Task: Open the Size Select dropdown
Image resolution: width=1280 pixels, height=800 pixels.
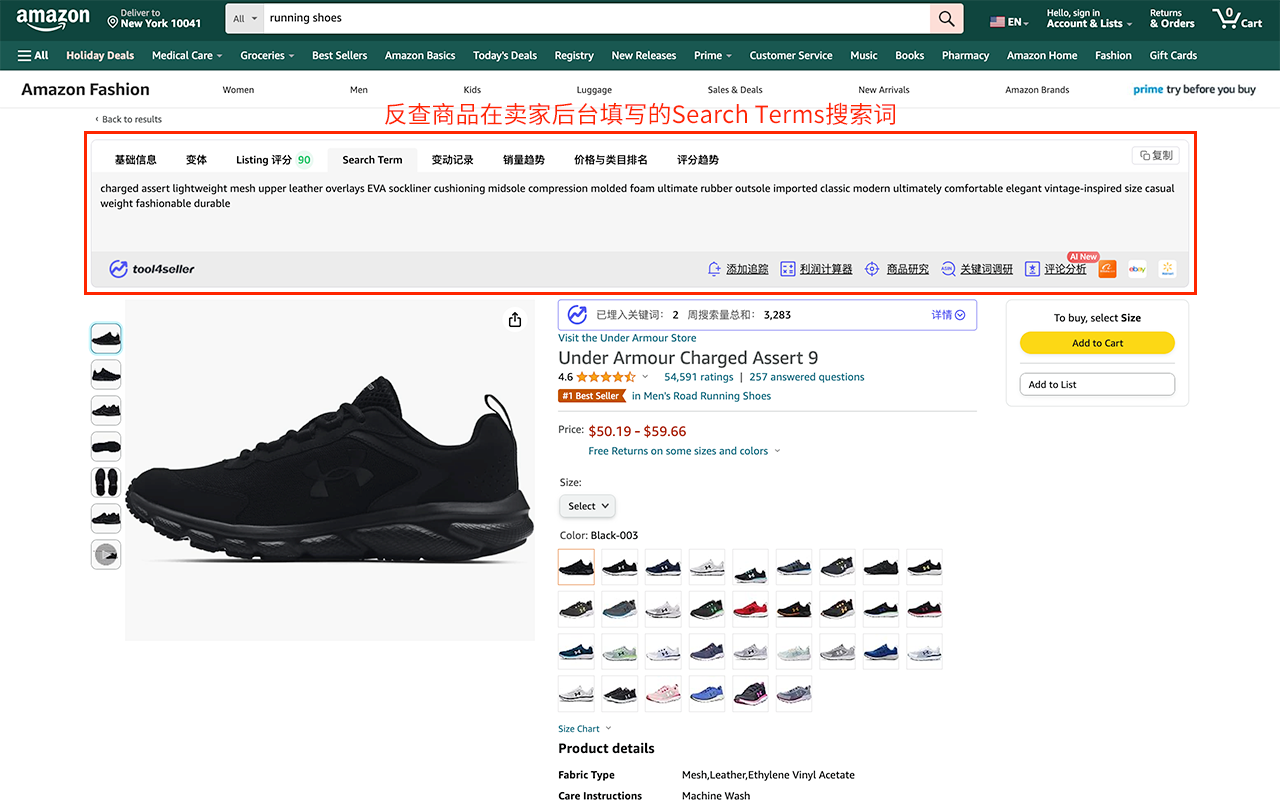Action: pos(587,506)
